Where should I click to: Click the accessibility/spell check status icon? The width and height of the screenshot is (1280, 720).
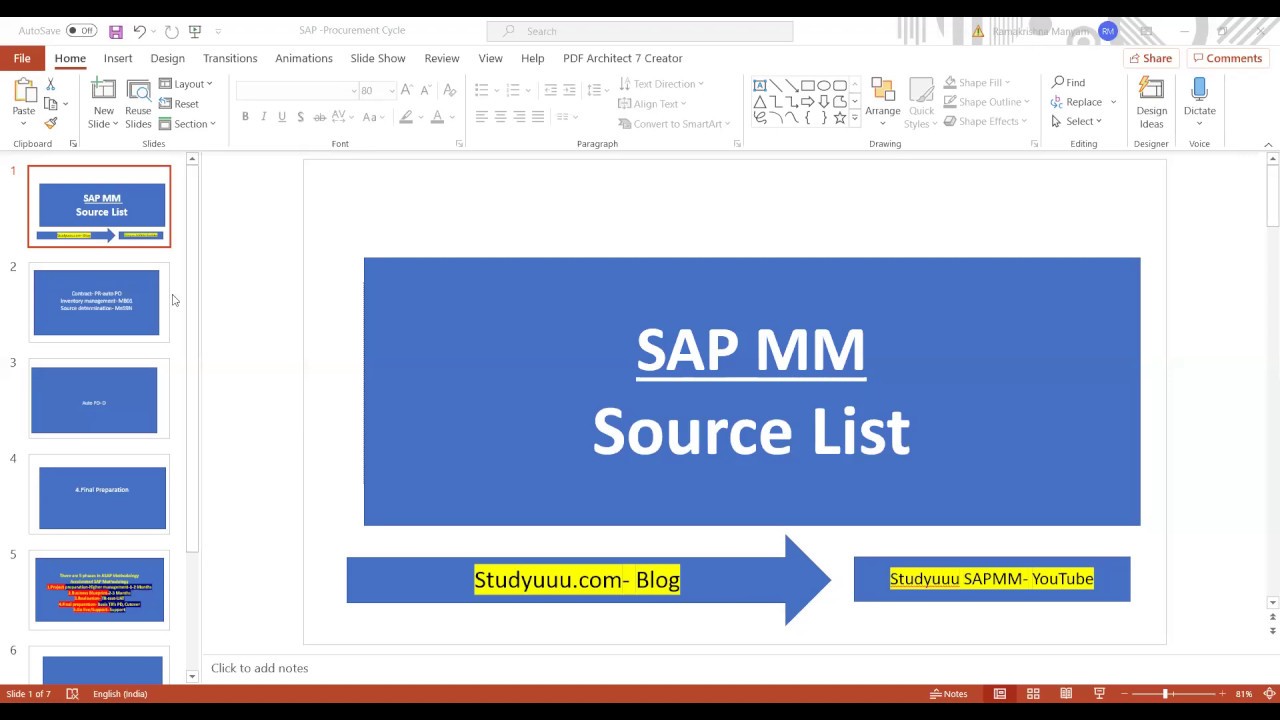pyautogui.click(x=72, y=694)
